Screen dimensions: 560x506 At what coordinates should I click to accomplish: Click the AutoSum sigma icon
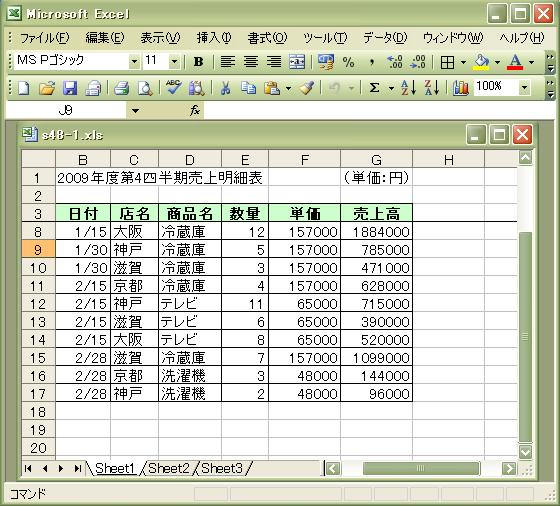pos(374,87)
